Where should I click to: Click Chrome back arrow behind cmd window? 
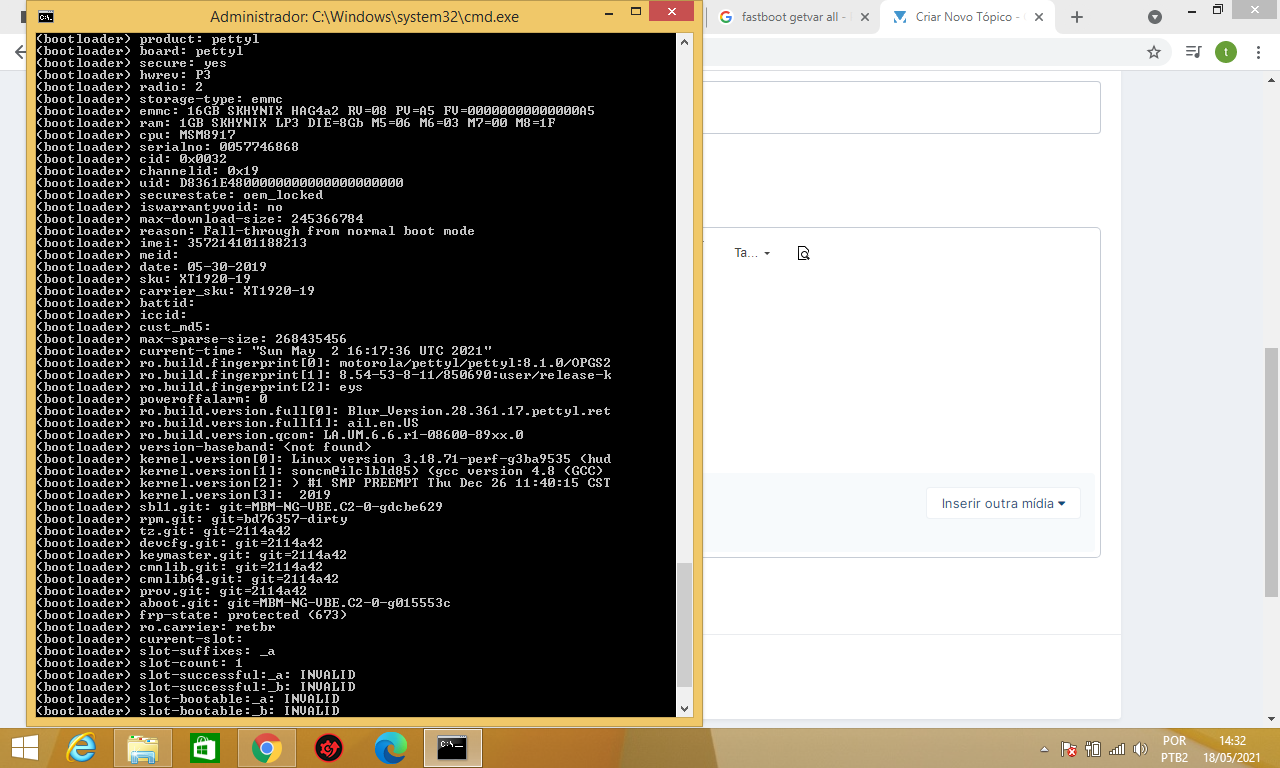pos(20,52)
